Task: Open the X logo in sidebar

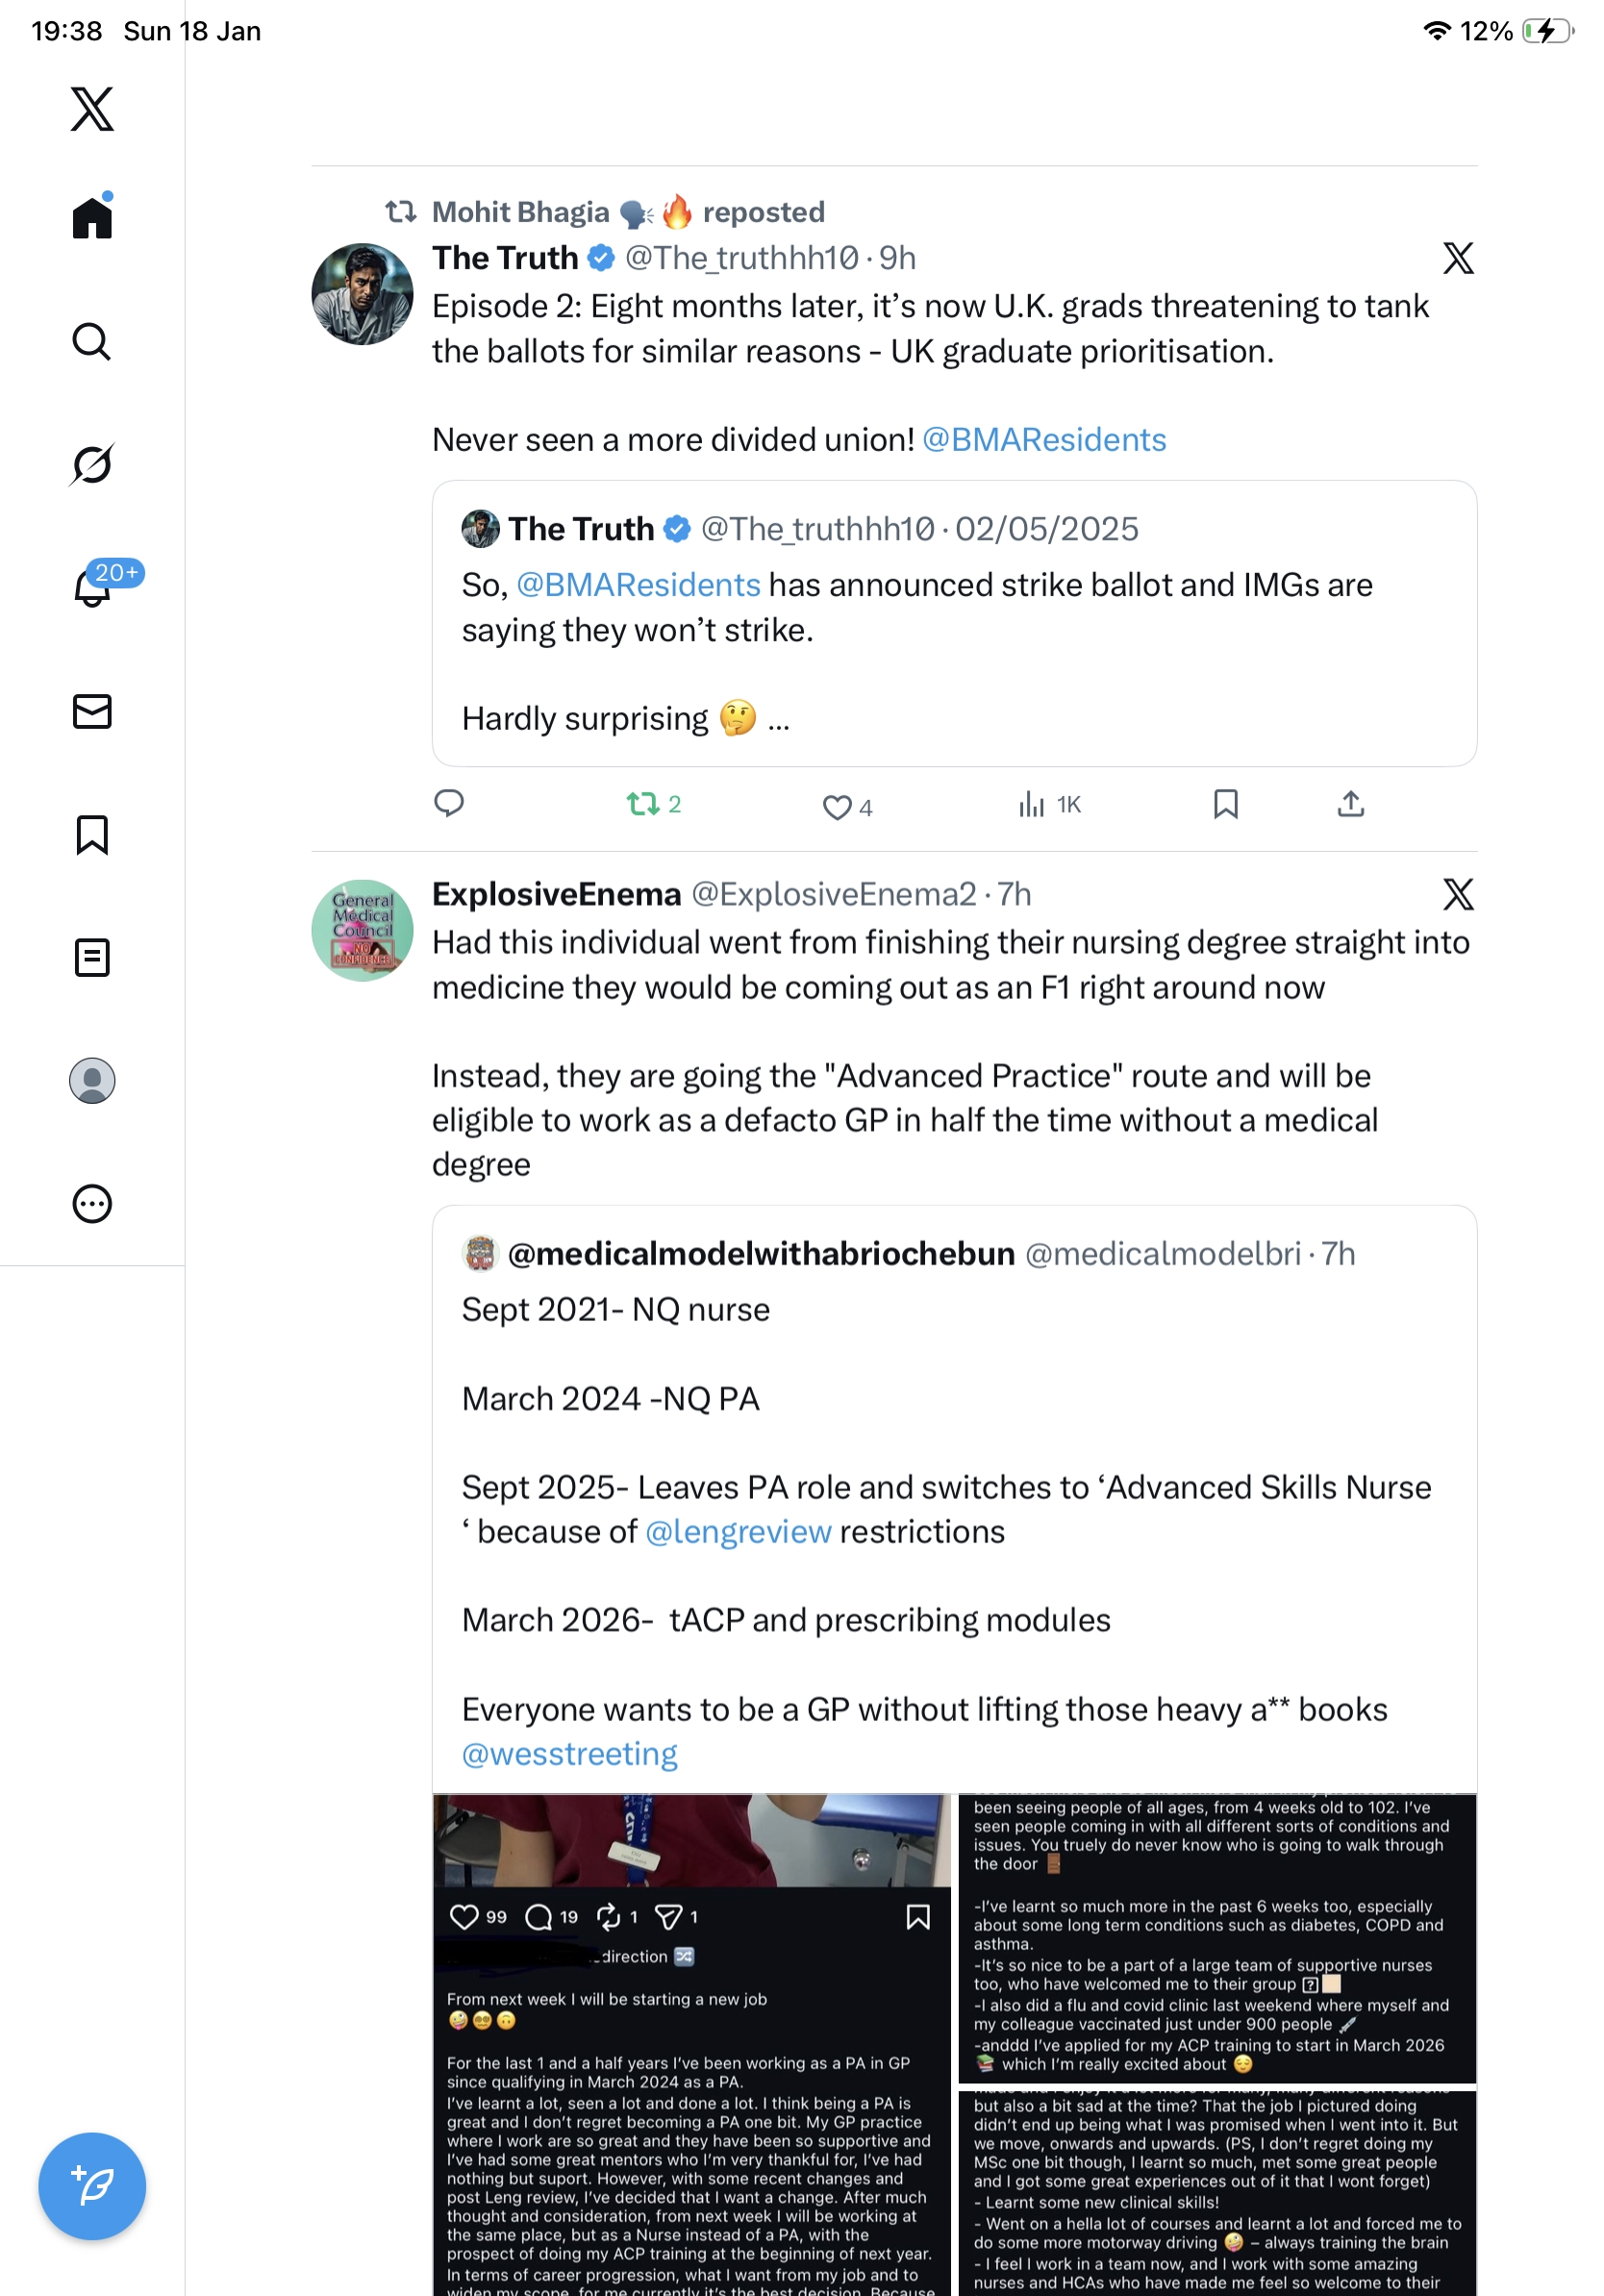Action: point(92,109)
